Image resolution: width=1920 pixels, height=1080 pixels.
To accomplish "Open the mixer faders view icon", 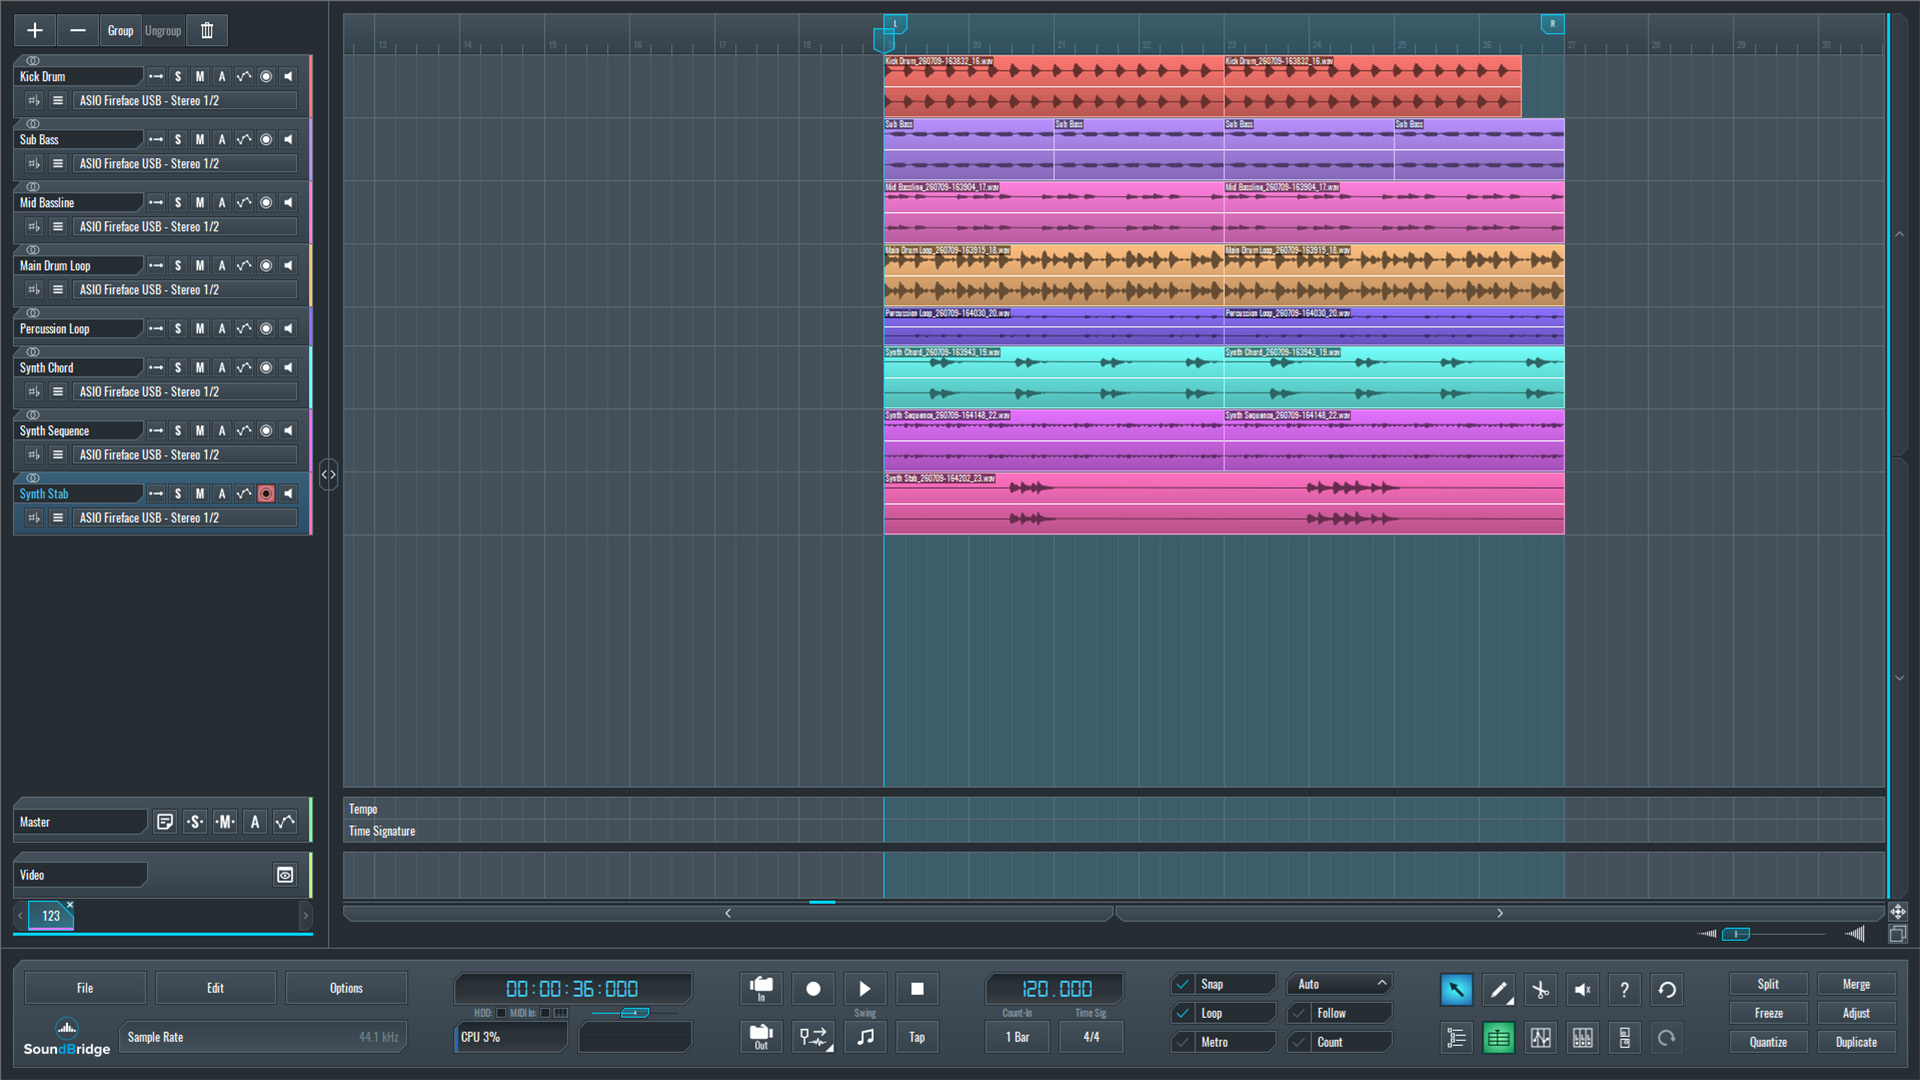I will pyautogui.click(x=1582, y=1038).
